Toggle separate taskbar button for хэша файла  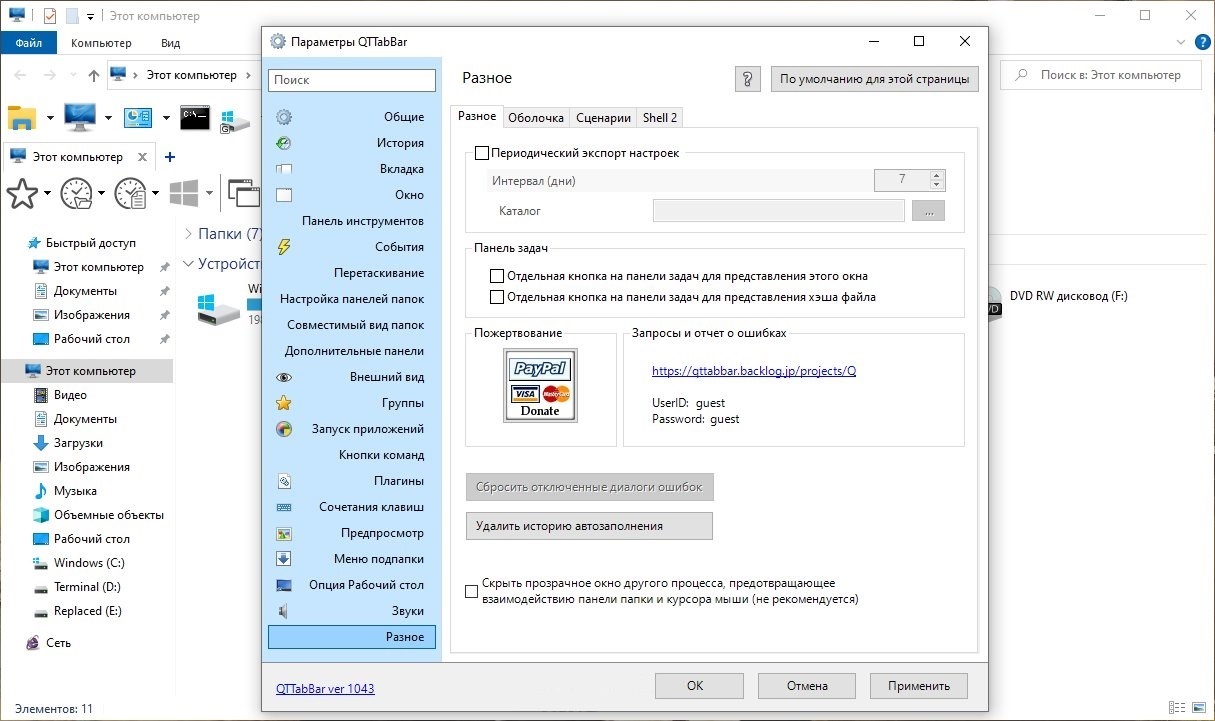(497, 297)
